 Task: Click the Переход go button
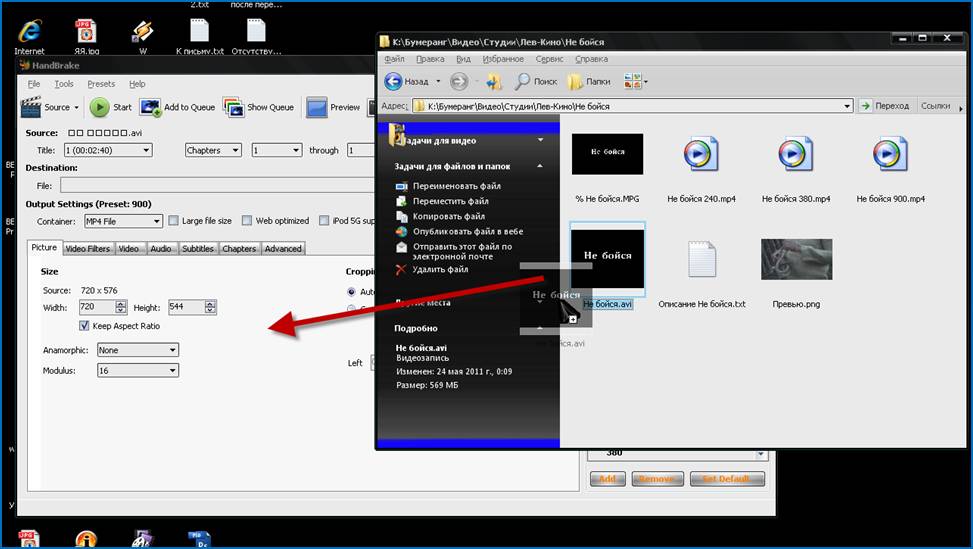point(885,106)
